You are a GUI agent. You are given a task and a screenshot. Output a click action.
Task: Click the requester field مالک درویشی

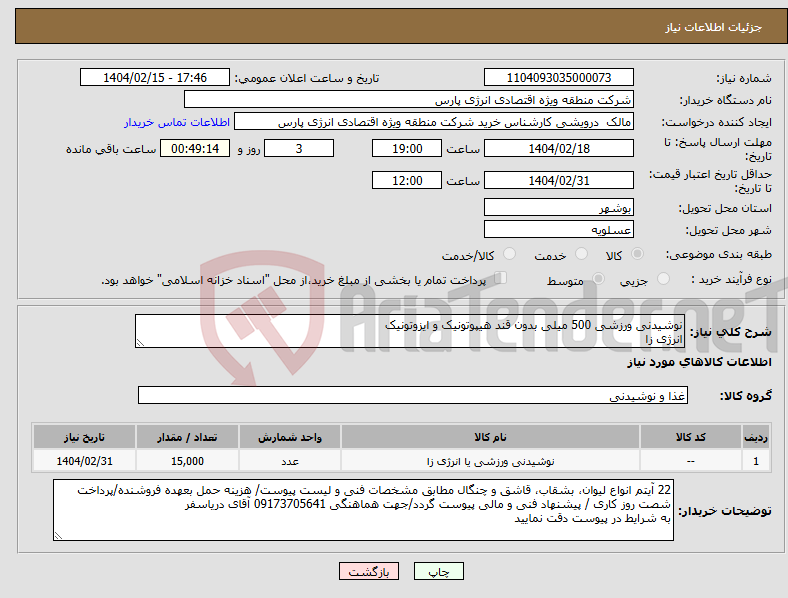click(434, 122)
